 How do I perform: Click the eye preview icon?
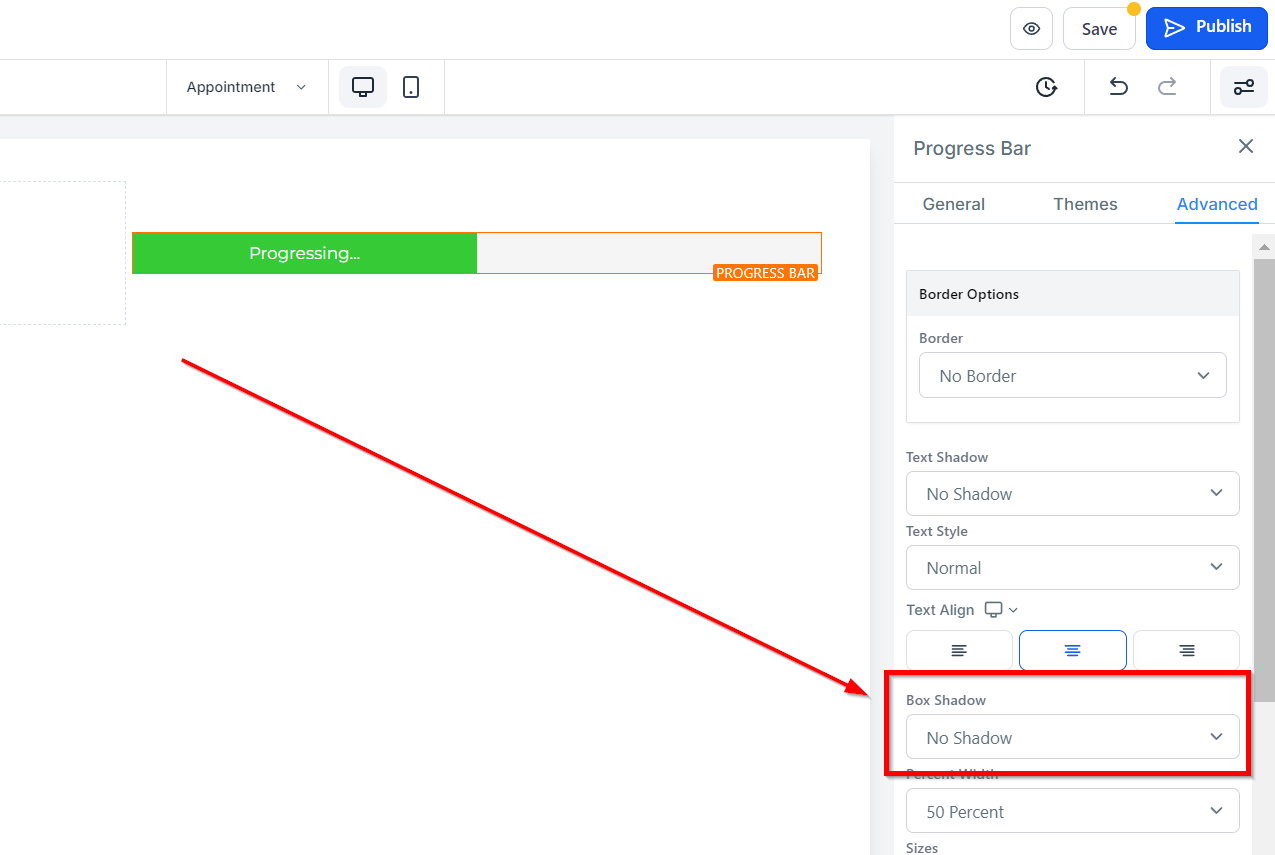(x=1031, y=28)
